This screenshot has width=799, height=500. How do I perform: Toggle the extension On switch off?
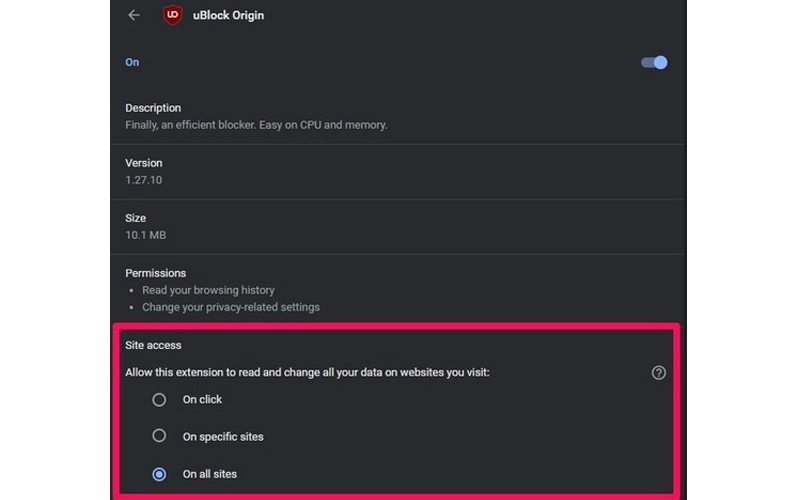(x=654, y=62)
